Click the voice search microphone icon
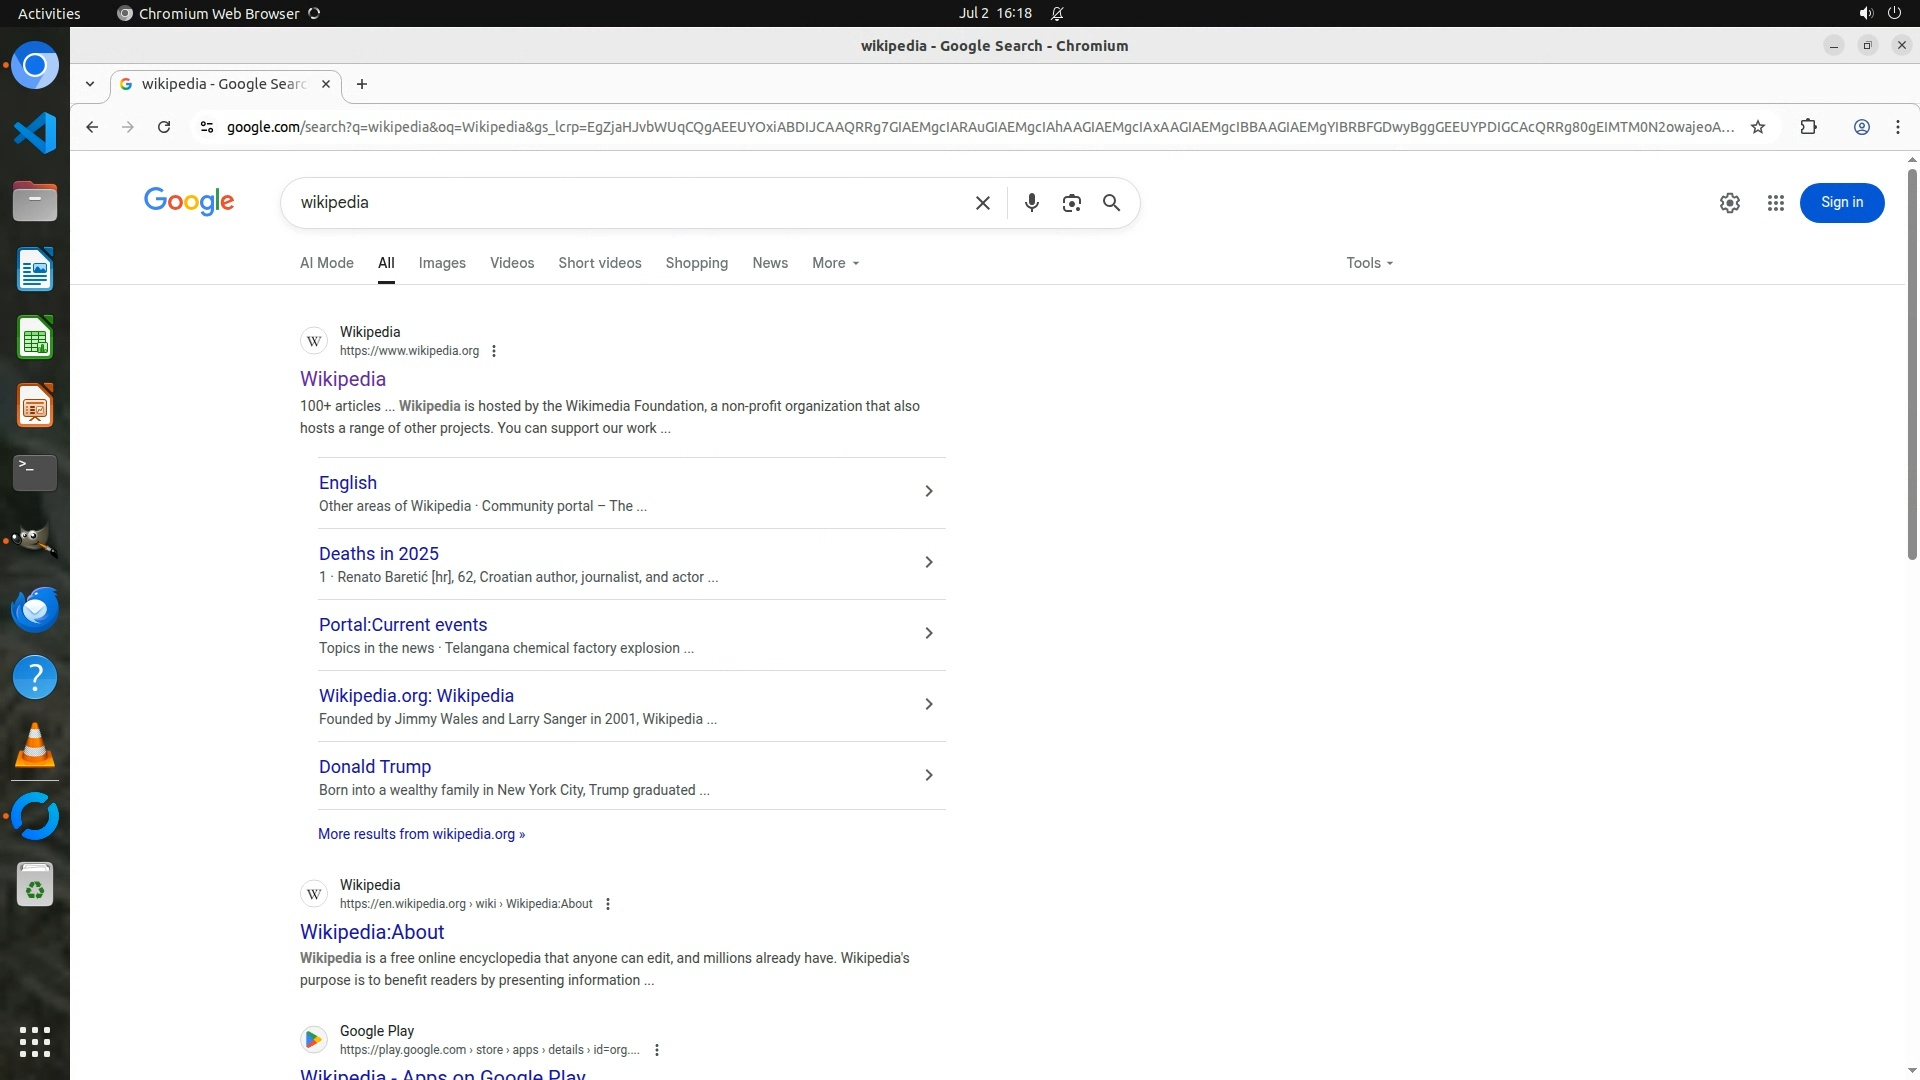Viewport: 1920px width, 1080px height. pos(1031,203)
